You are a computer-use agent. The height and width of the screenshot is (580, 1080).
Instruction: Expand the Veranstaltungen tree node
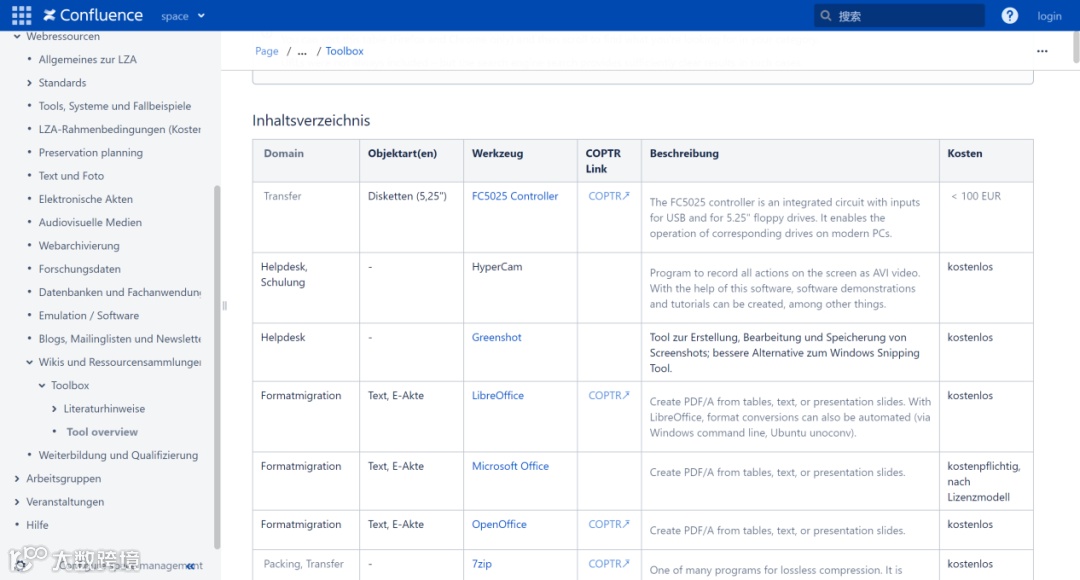tap(17, 502)
